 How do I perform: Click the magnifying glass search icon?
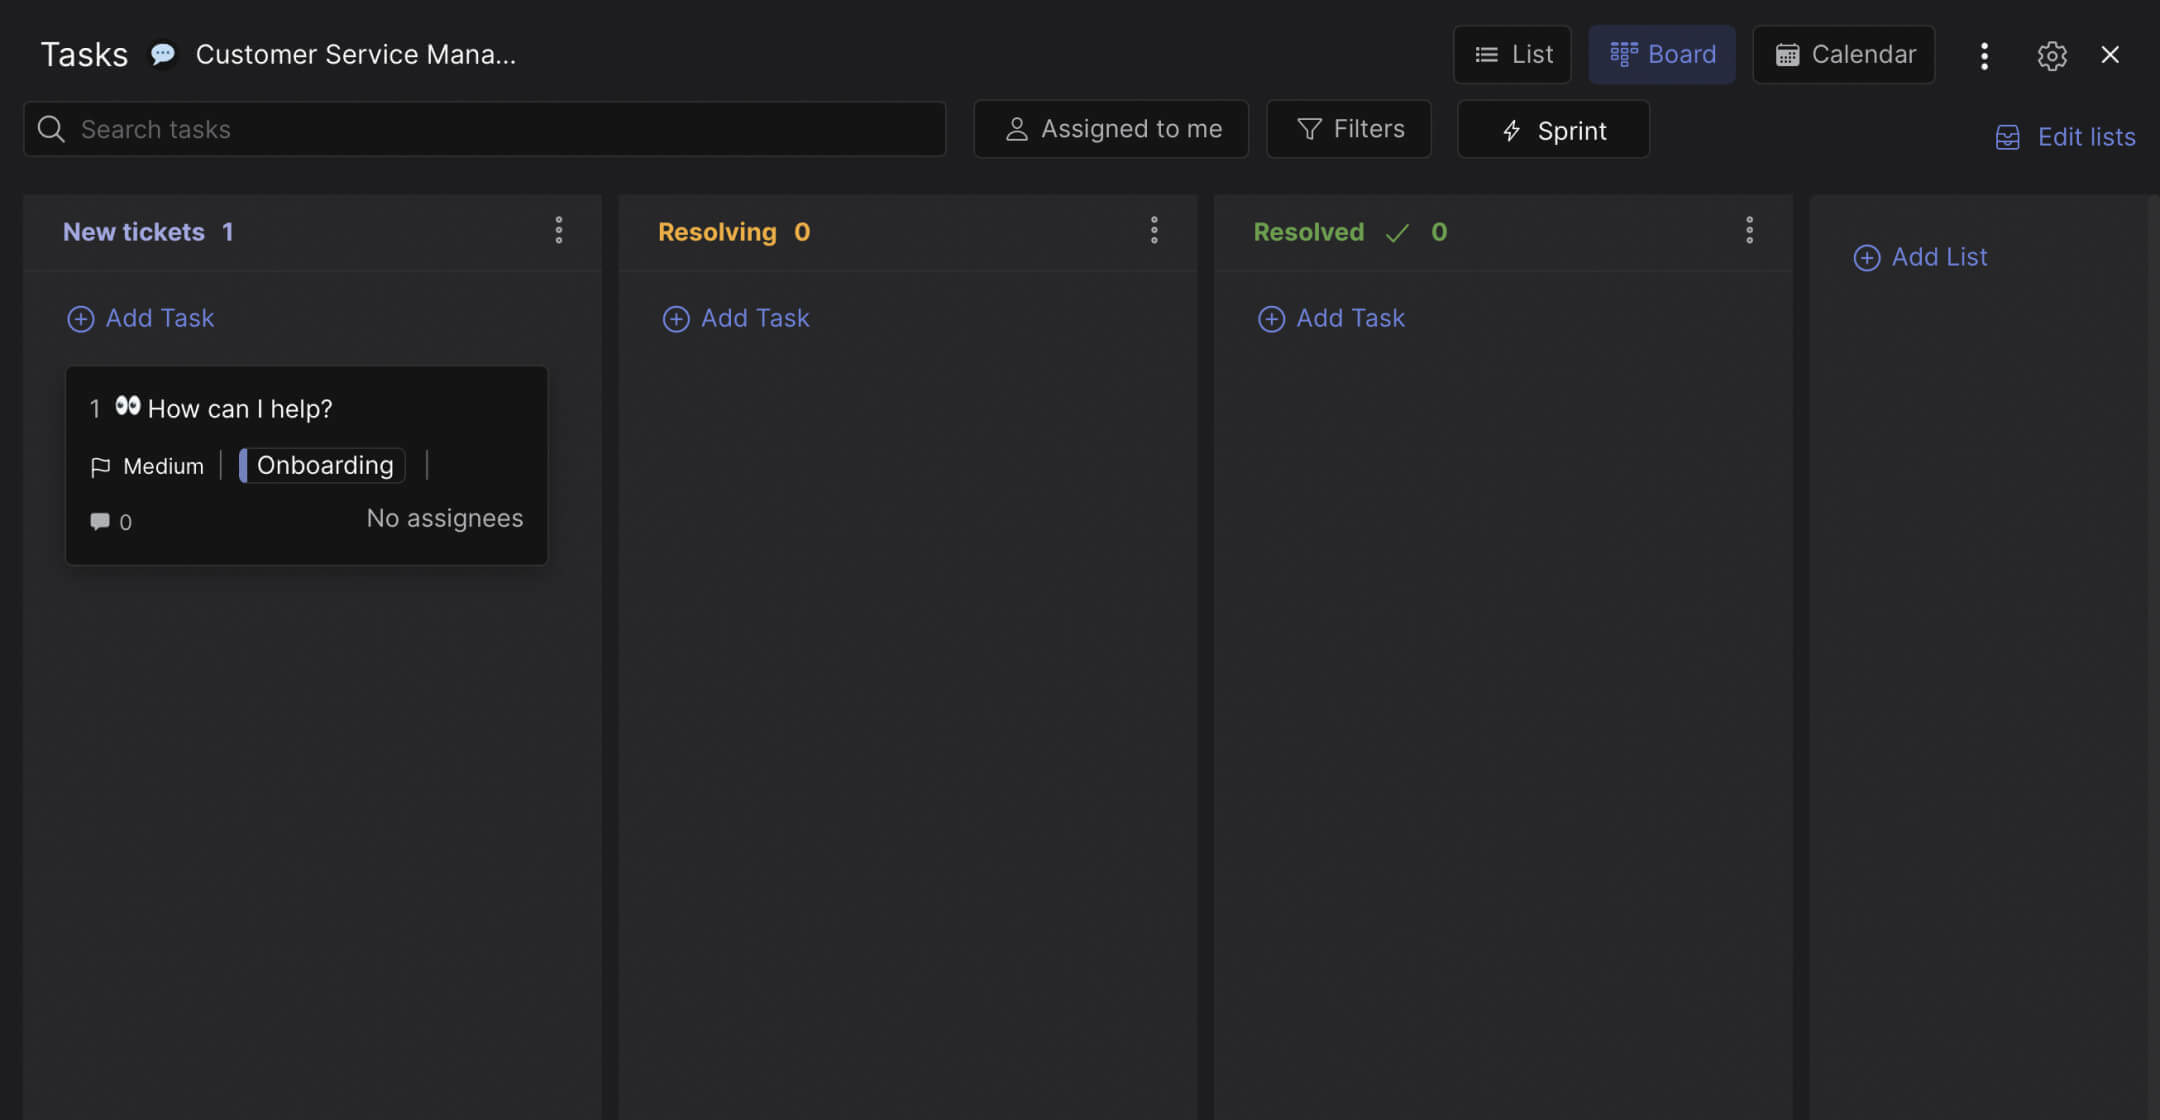pos(50,129)
